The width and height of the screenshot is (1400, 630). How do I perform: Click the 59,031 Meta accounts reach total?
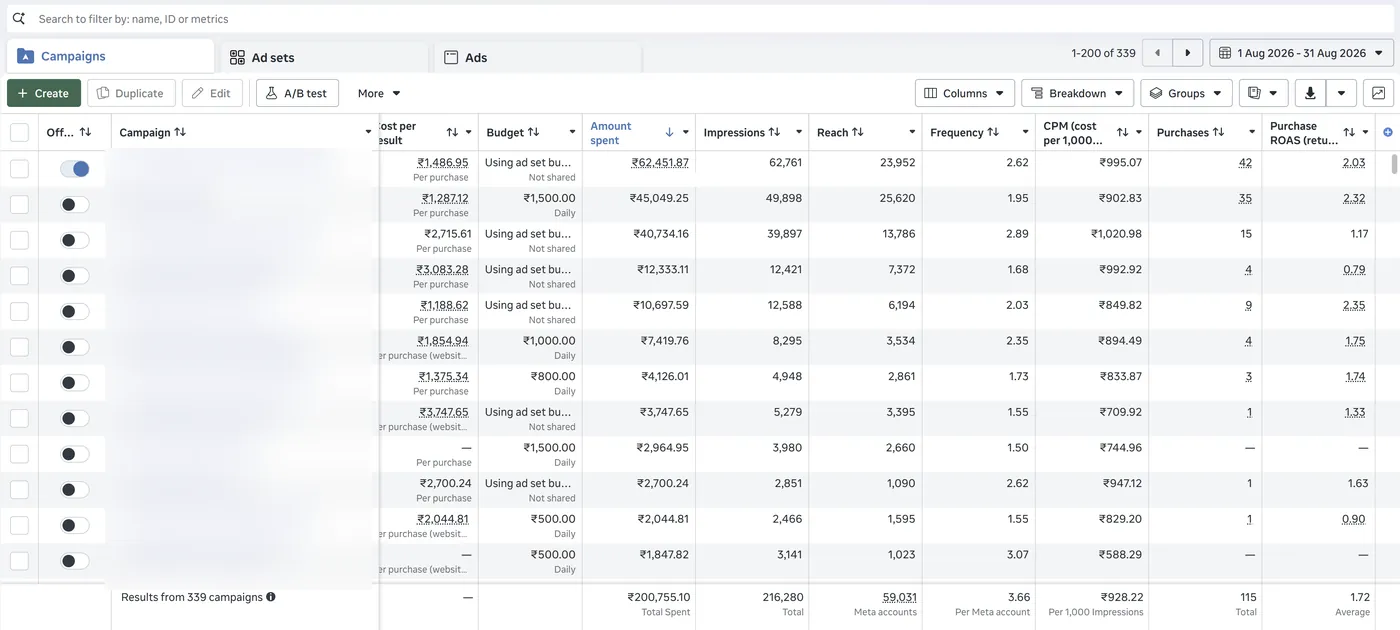(899, 597)
